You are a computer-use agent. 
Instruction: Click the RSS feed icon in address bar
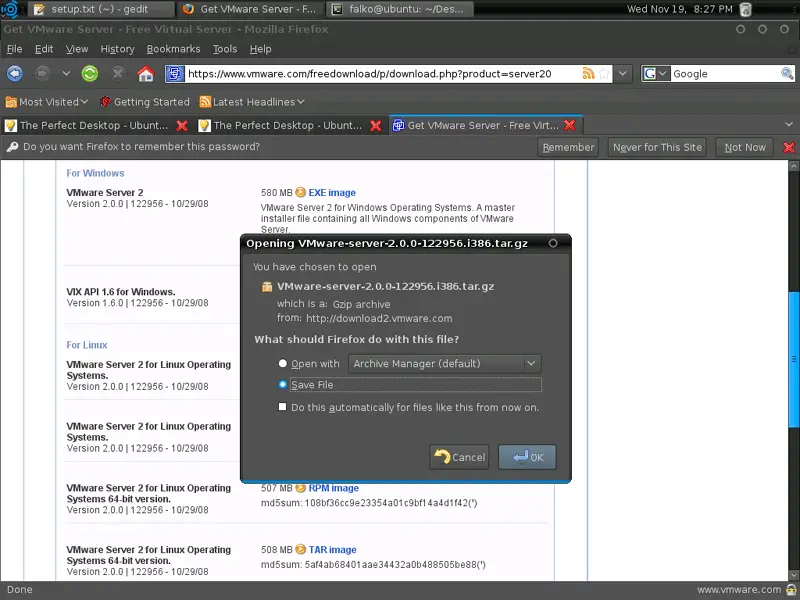(588, 73)
